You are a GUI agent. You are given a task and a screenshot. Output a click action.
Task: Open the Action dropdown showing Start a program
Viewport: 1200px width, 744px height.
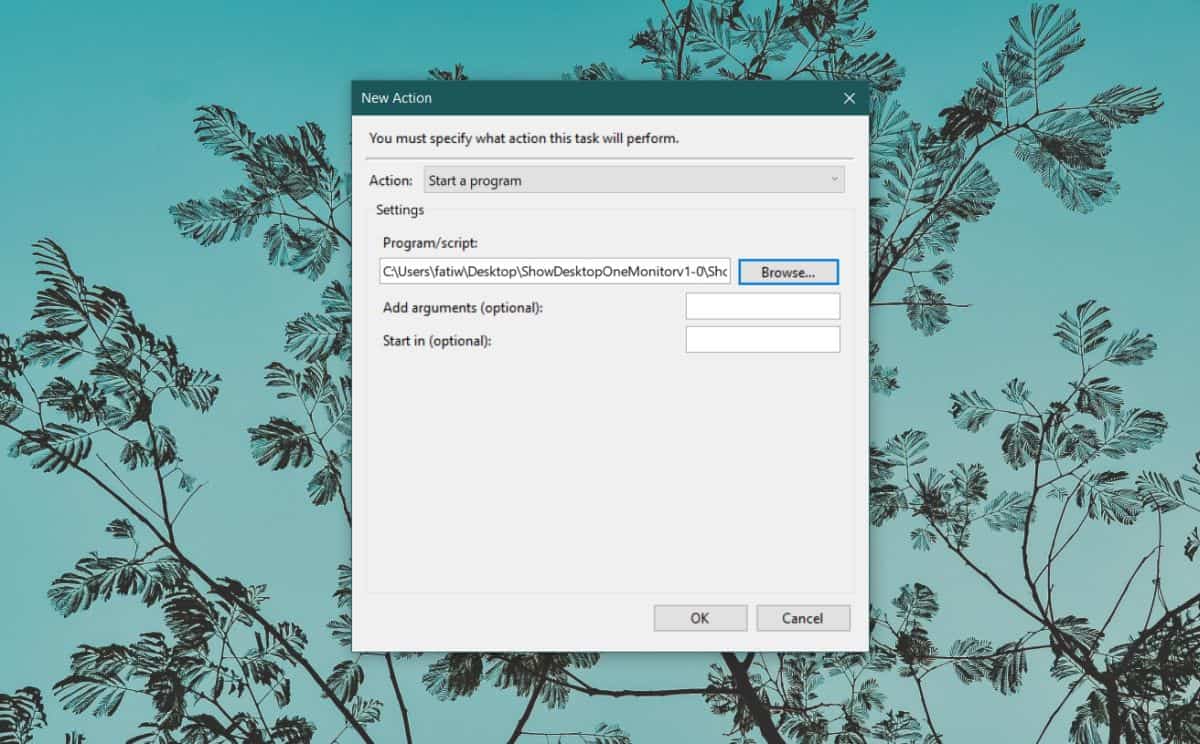[x=634, y=180]
